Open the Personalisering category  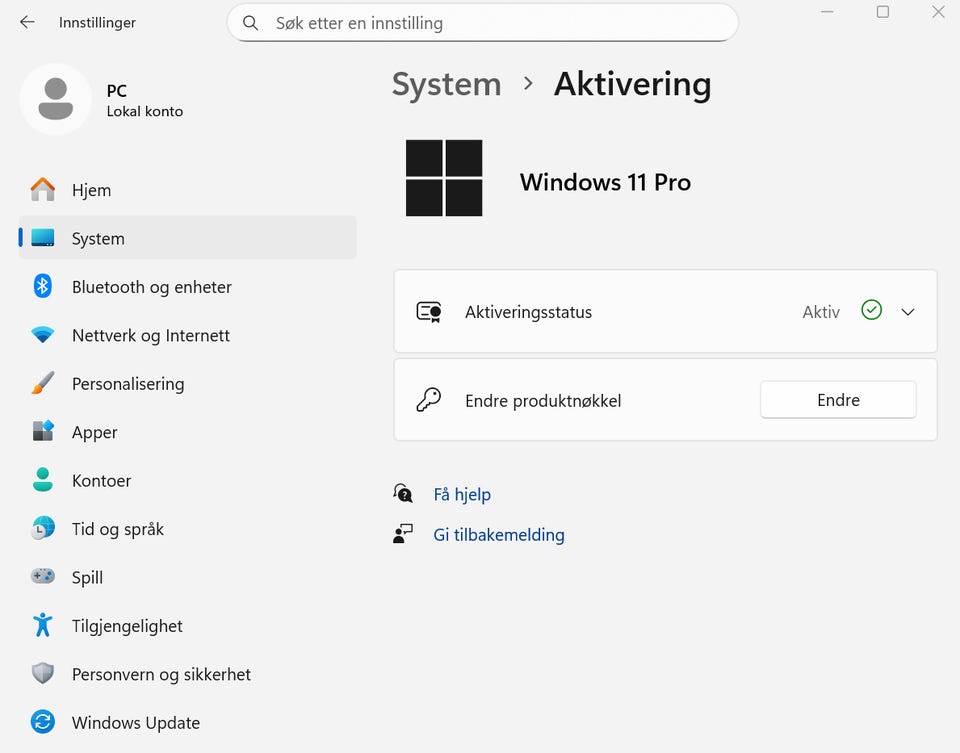[x=128, y=384]
